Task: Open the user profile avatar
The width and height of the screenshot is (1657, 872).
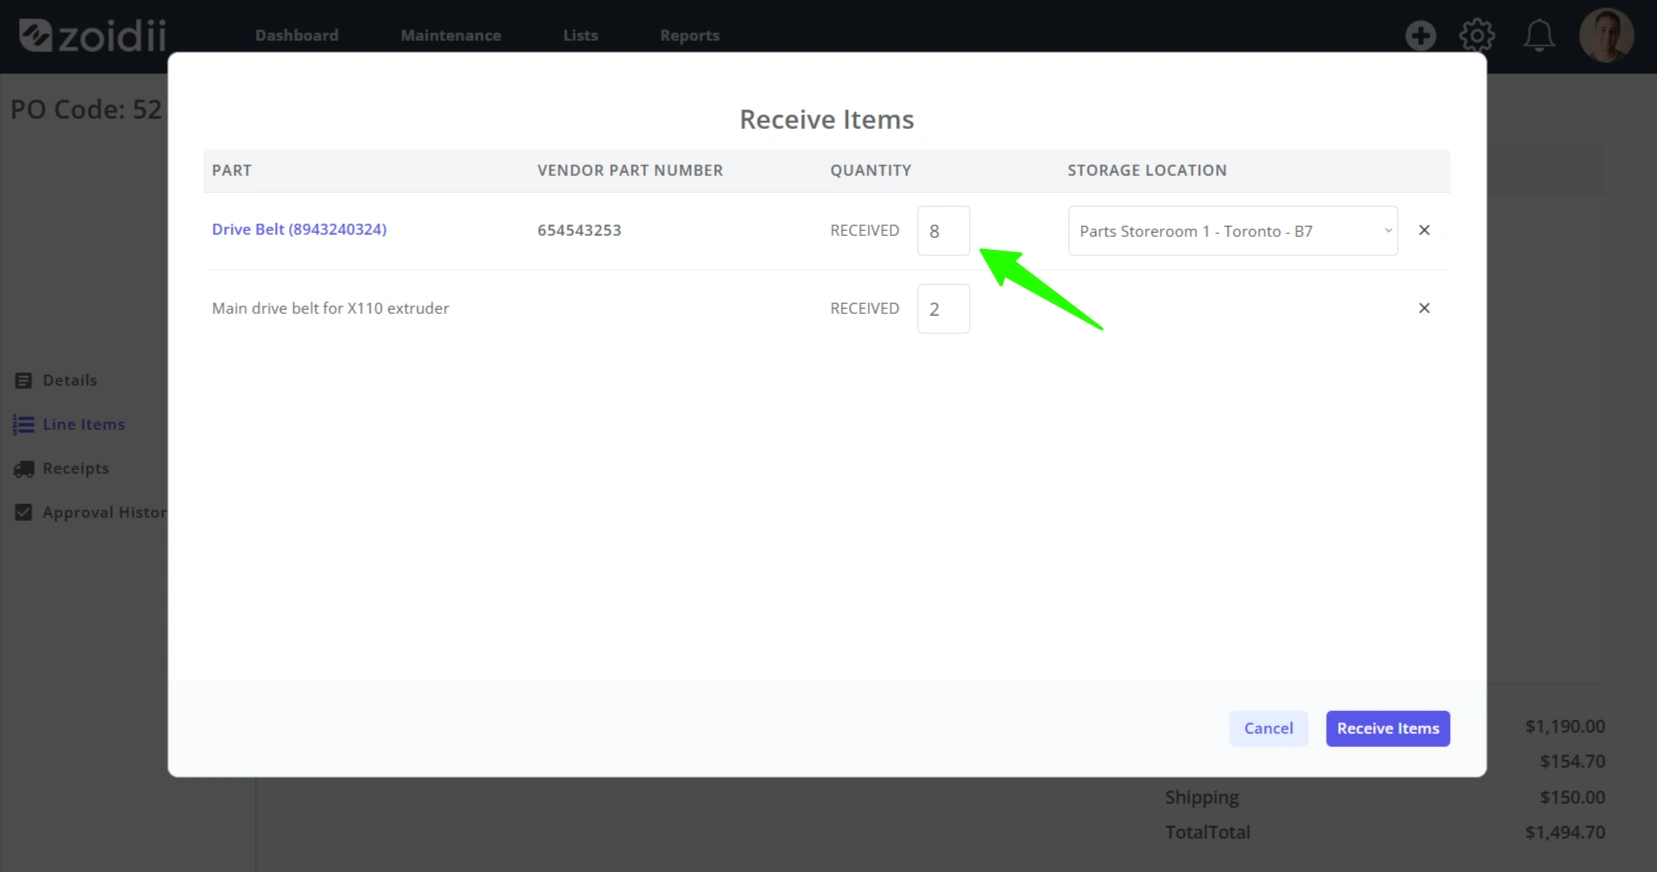Action: pyautogui.click(x=1606, y=36)
